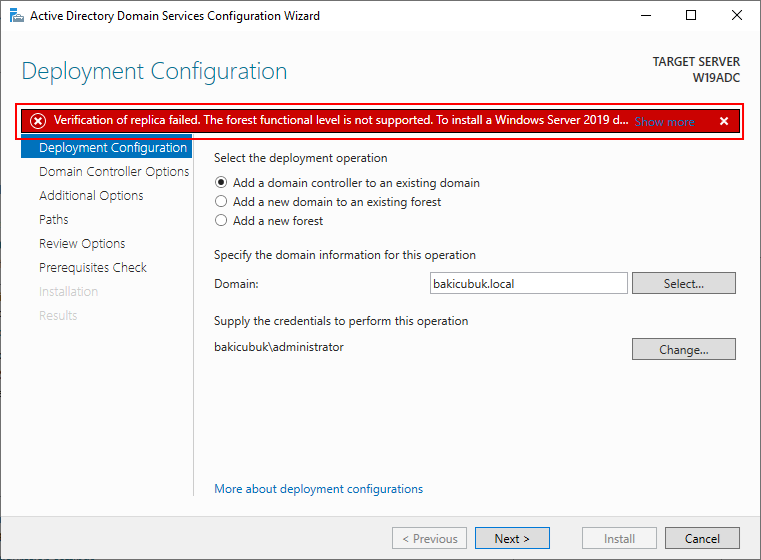Viewport: 761px width, 560px height.
Task: Click the red error circle icon
Action: tap(38, 120)
